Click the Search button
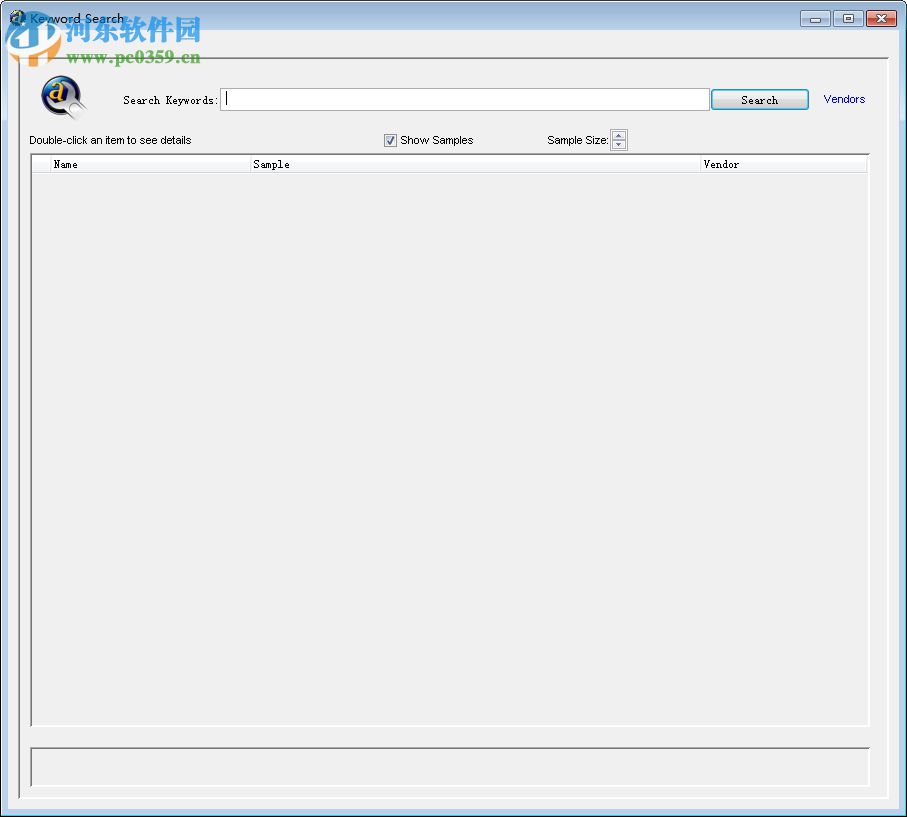The width and height of the screenshot is (907, 817). click(759, 100)
